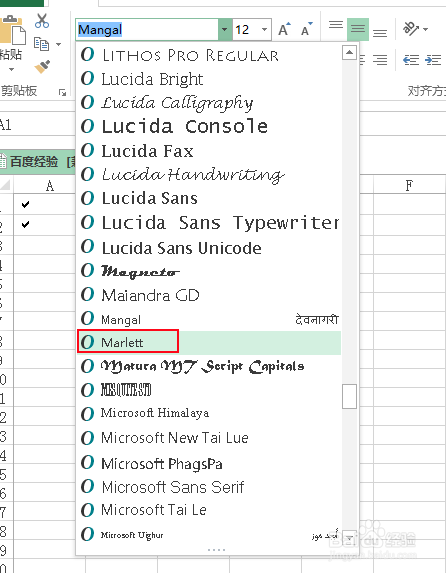The image size is (446, 573).
Task: Choose Lucida Calligraphy font
Action: coord(209,103)
